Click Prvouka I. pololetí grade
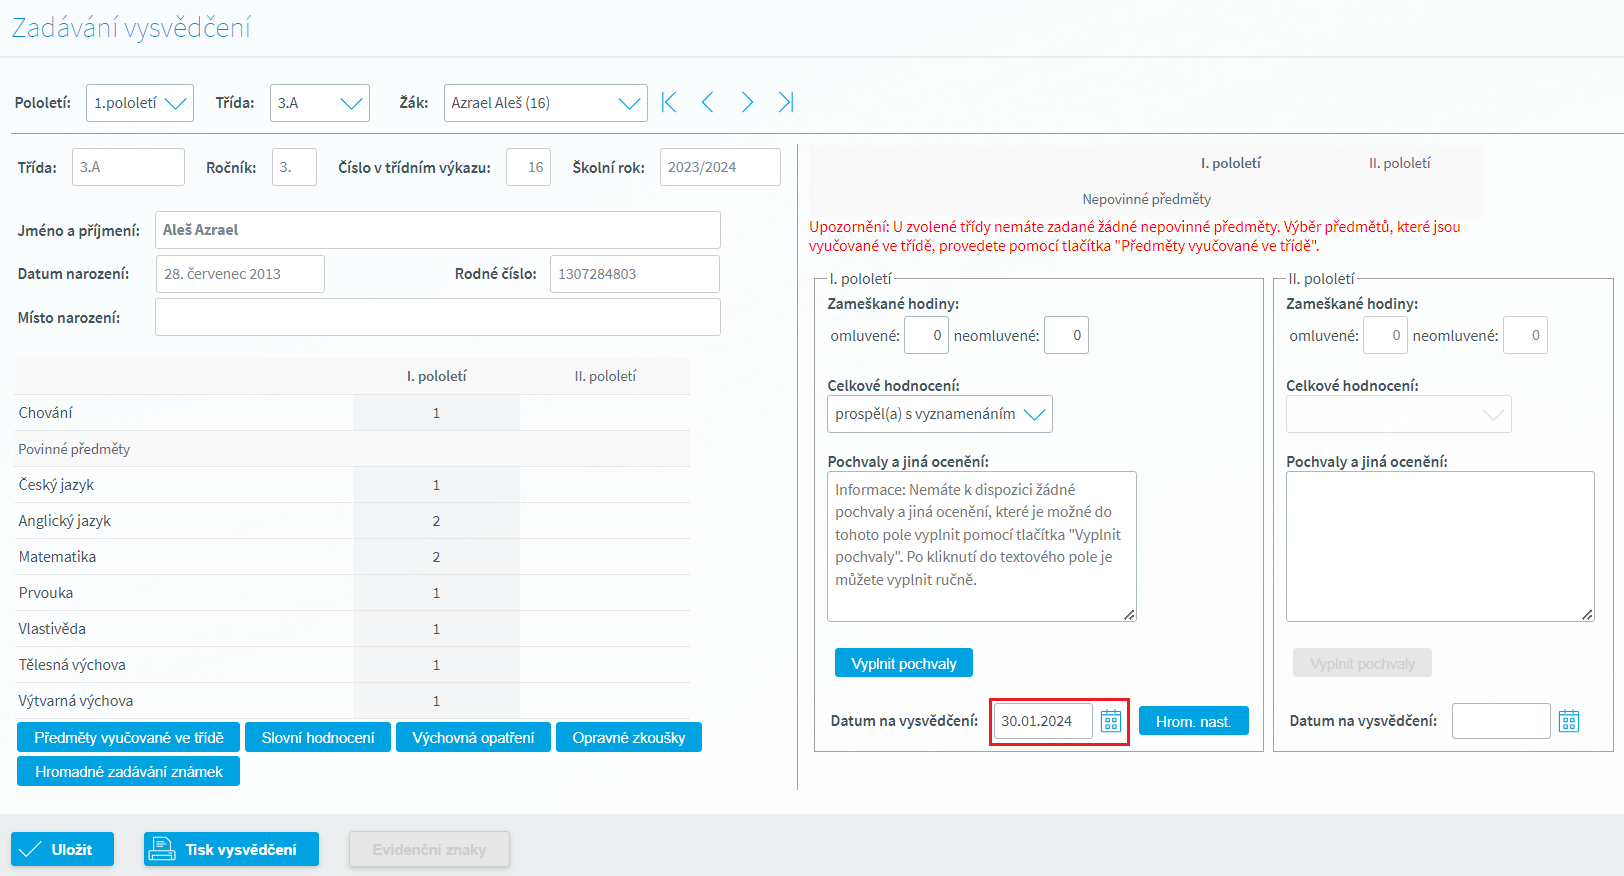Screen dimensions: 1624x876 coord(436,593)
